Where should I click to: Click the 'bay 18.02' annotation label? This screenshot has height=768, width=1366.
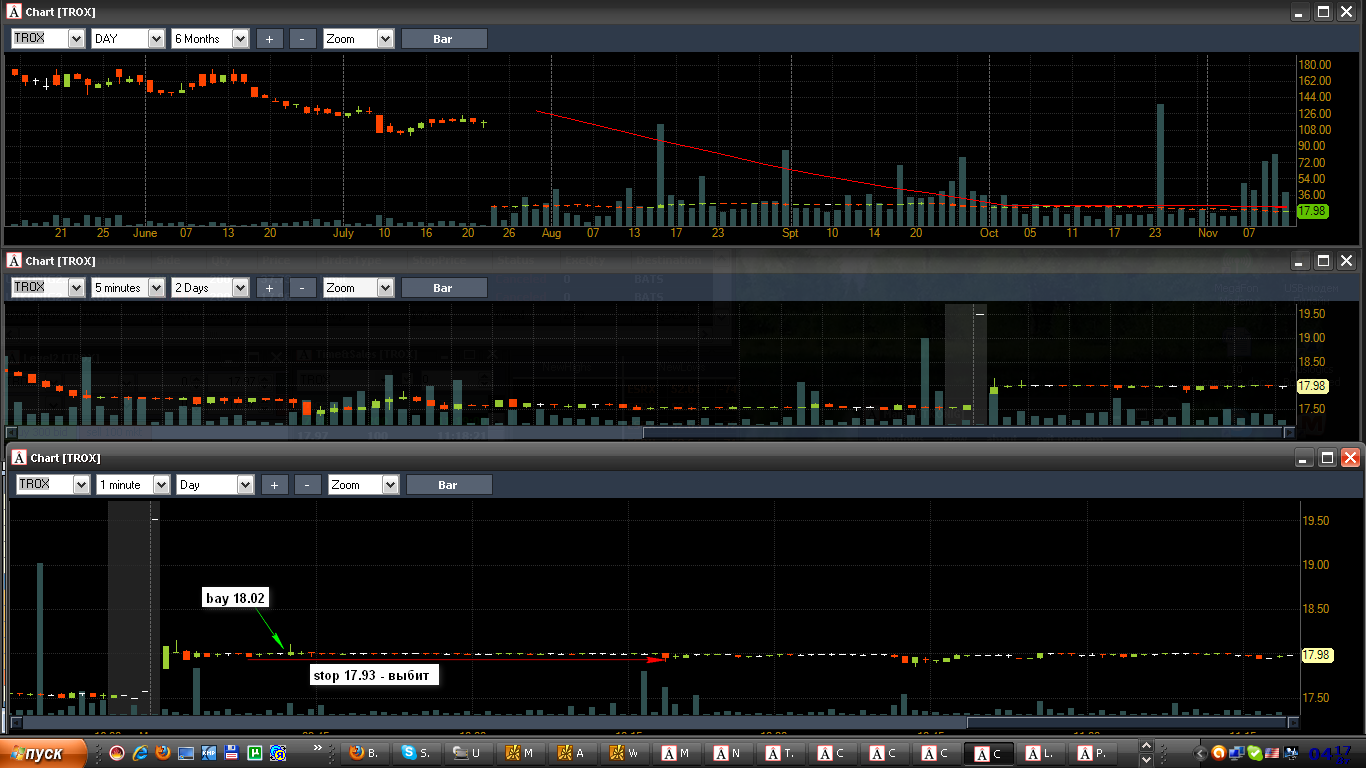236,598
